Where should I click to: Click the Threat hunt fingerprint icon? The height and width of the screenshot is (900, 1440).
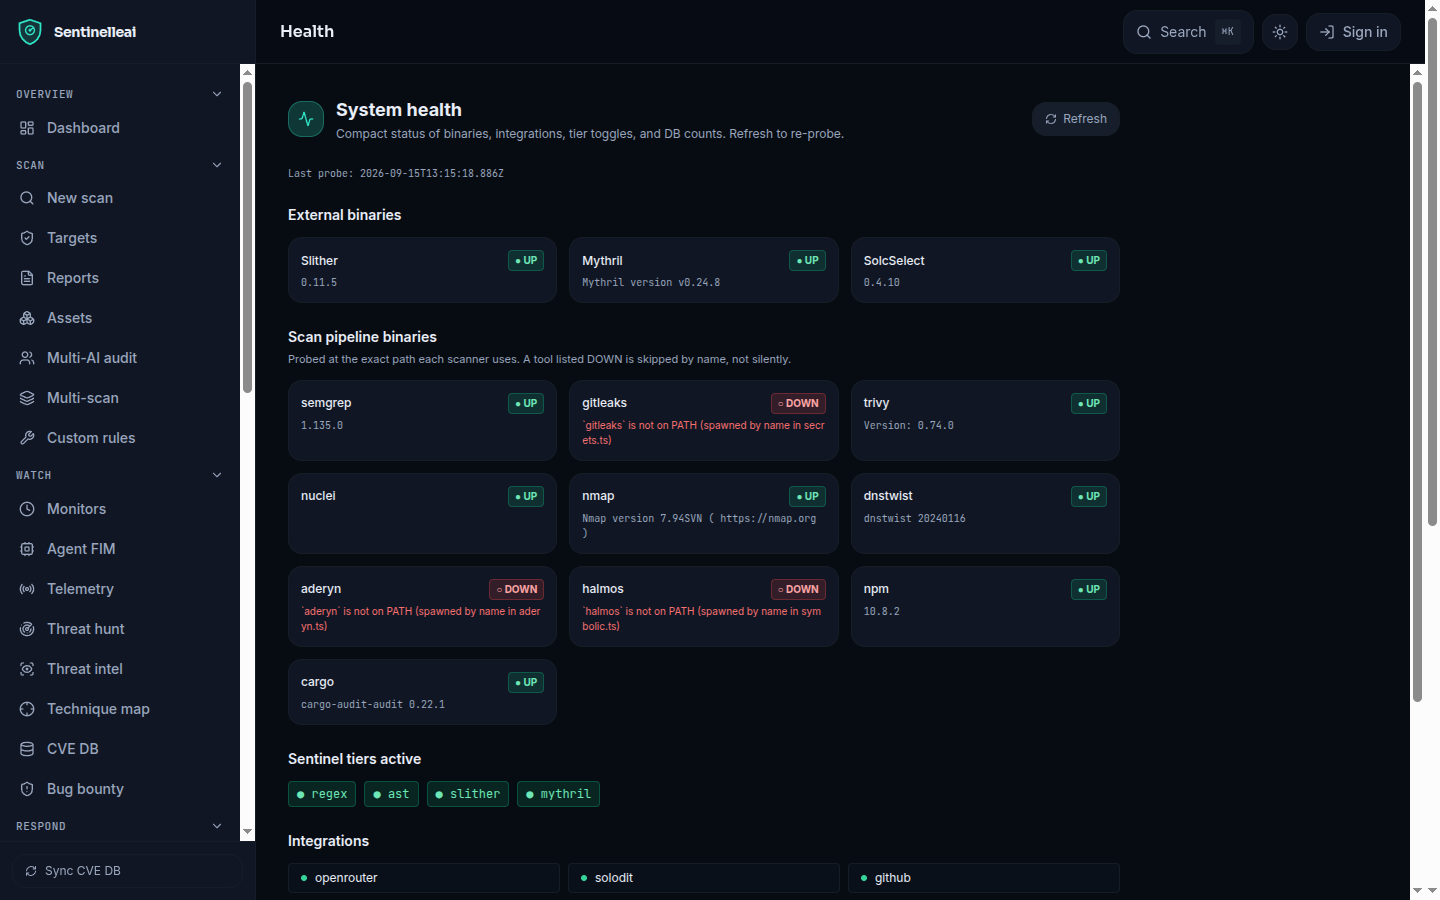coord(27,629)
